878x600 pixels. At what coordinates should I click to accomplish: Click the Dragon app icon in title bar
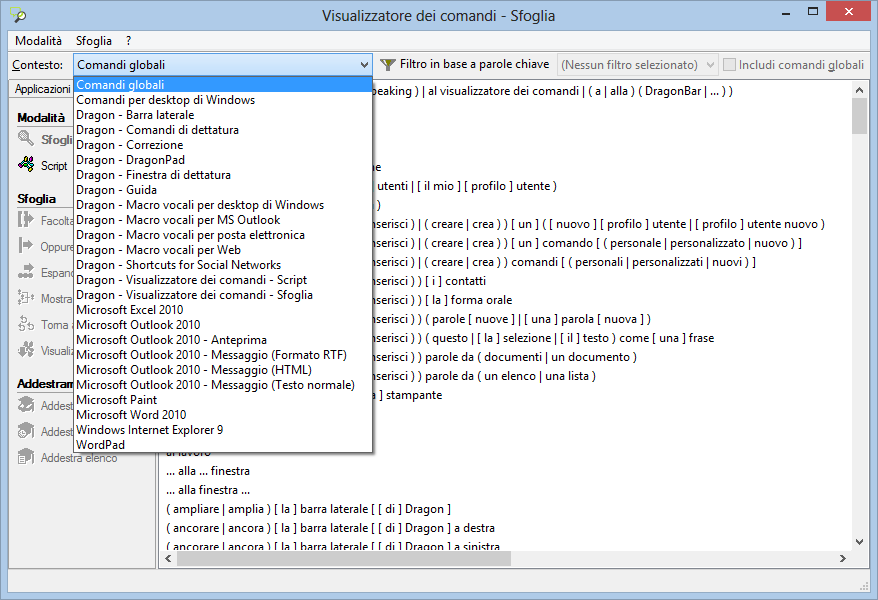pos(18,15)
